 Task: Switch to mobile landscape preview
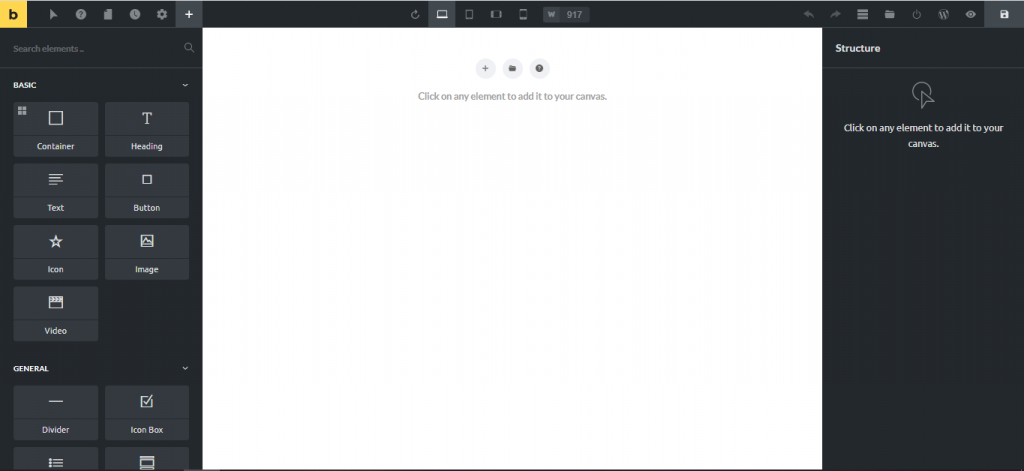[496, 14]
